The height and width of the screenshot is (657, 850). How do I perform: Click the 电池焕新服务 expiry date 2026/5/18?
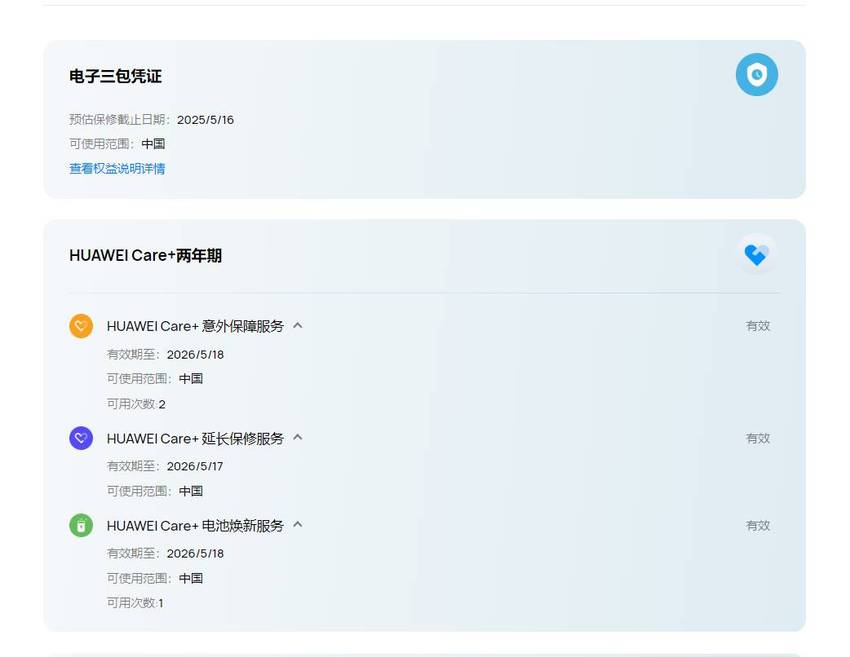(195, 553)
